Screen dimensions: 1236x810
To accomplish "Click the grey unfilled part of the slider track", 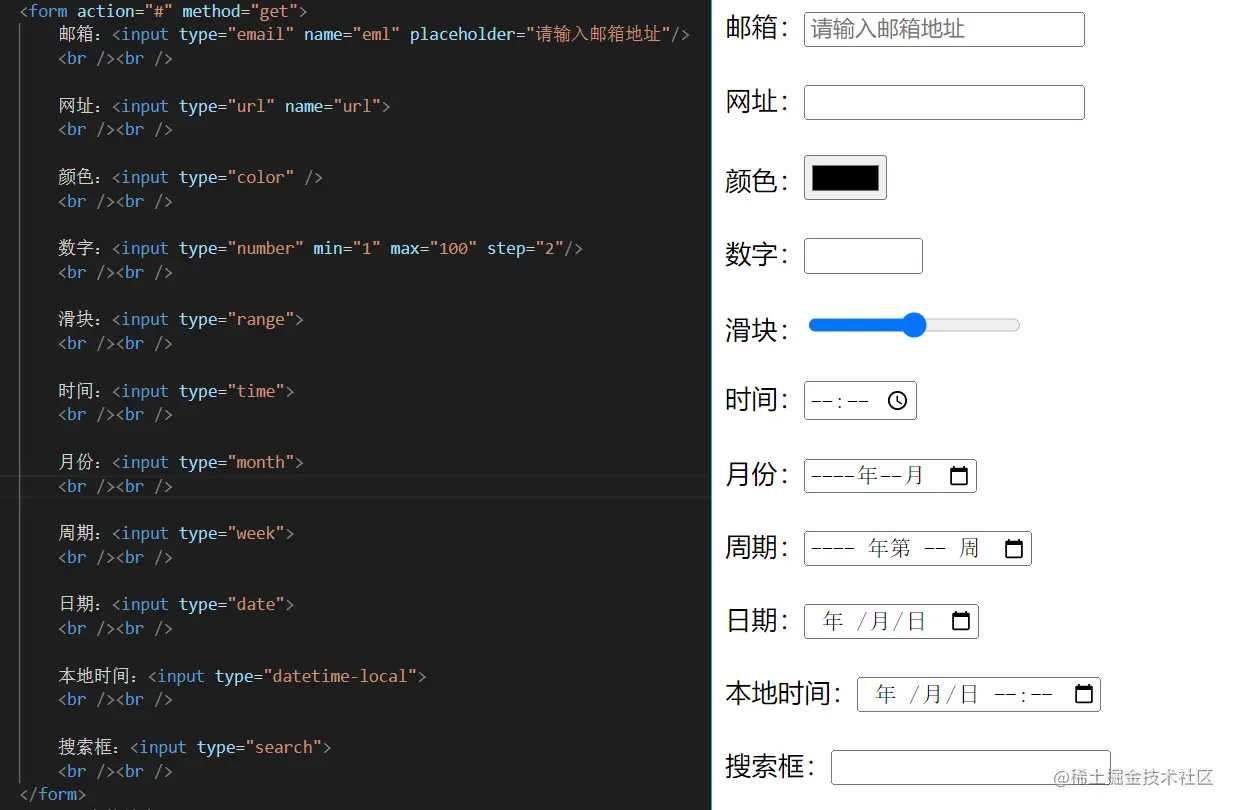I will [972, 325].
